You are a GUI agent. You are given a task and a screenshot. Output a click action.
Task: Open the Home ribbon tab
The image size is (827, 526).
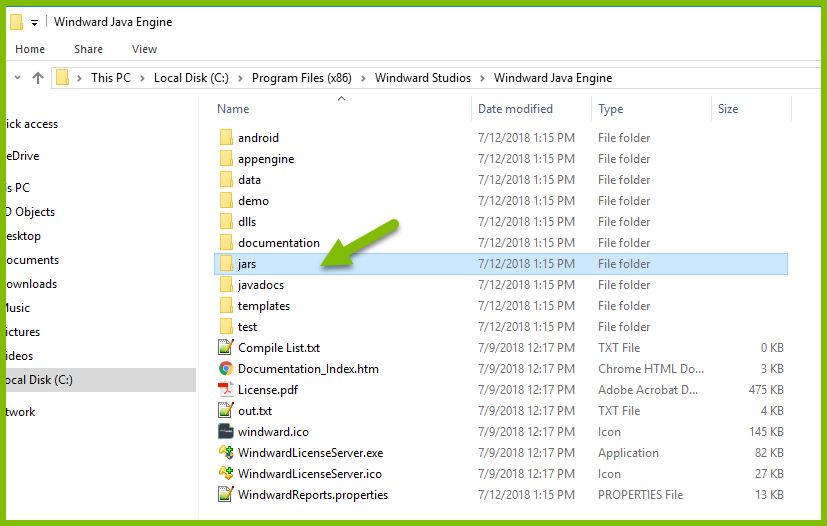(30, 49)
